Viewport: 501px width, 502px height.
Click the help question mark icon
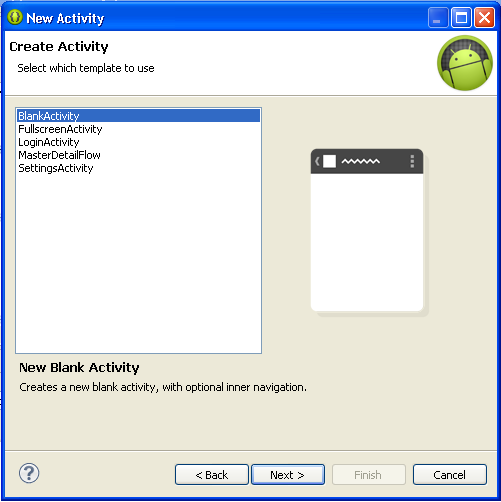pyautogui.click(x=29, y=473)
